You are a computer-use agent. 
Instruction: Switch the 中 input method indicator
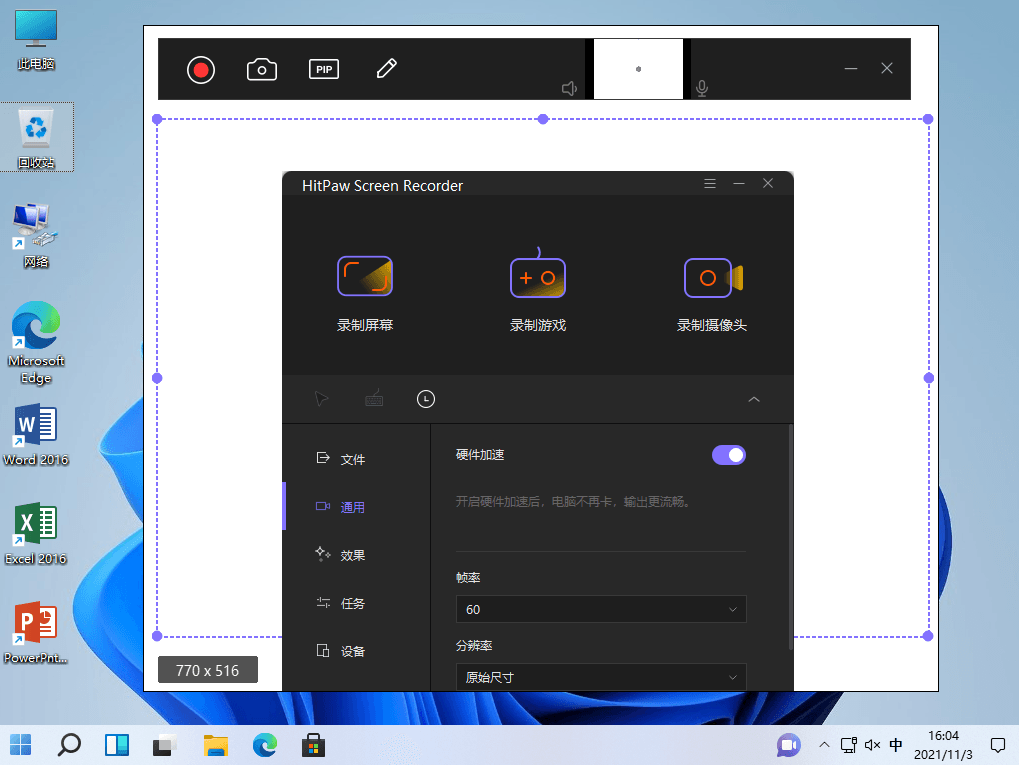tap(896, 745)
